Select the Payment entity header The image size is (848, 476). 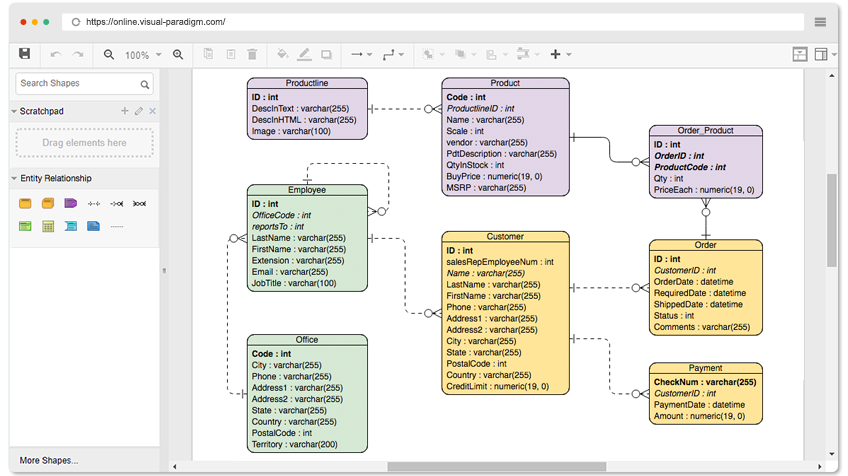pos(706,368)
